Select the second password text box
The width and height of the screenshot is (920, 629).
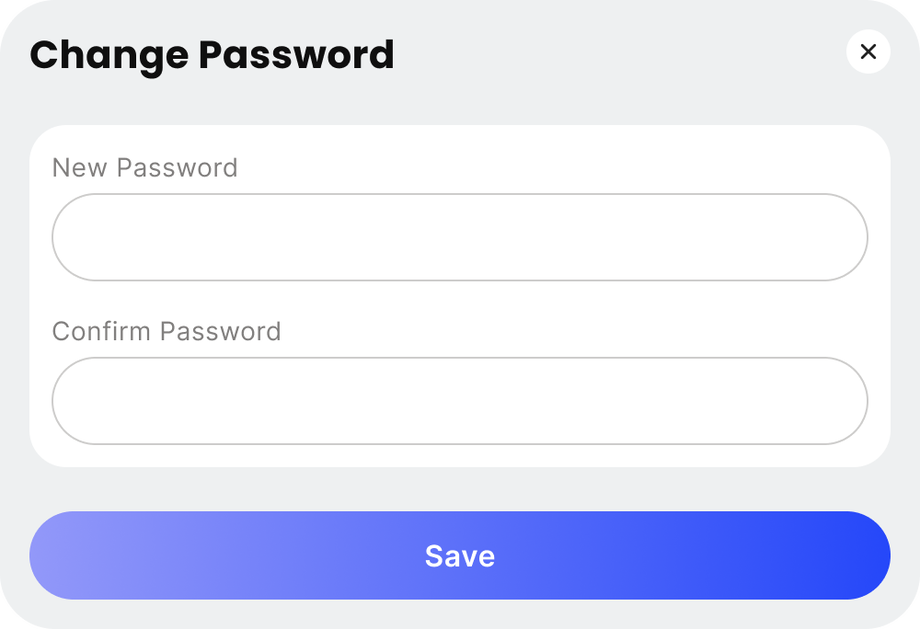459,401
